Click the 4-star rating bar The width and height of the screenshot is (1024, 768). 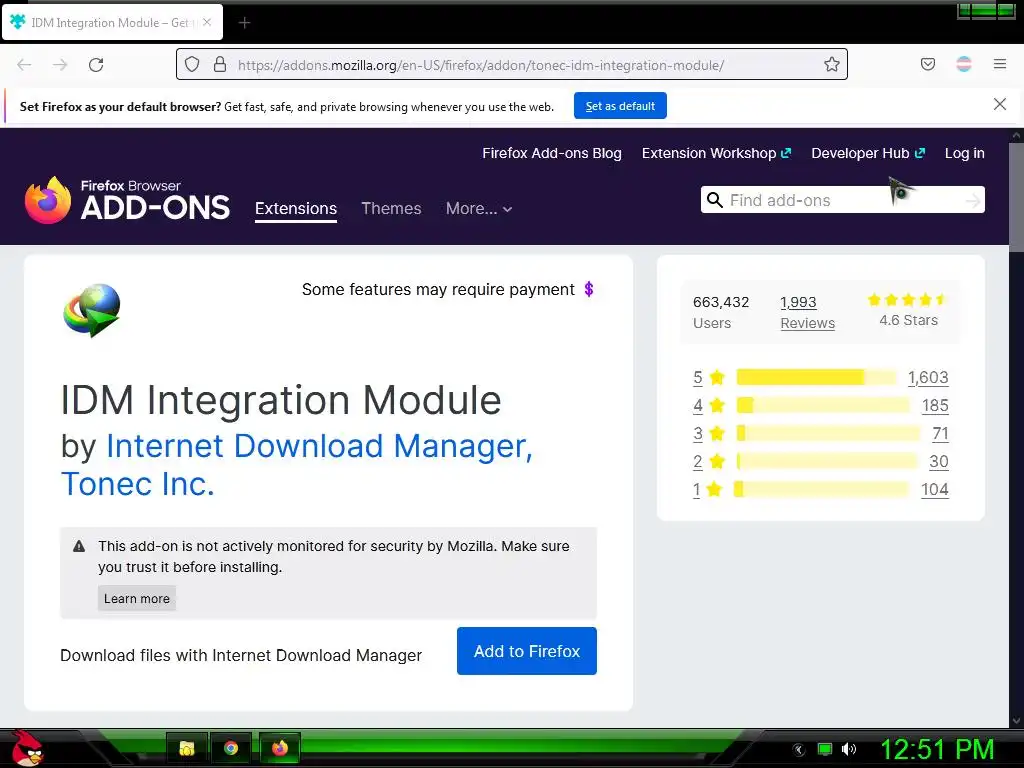pyautogui.click(x=822, y=405)
